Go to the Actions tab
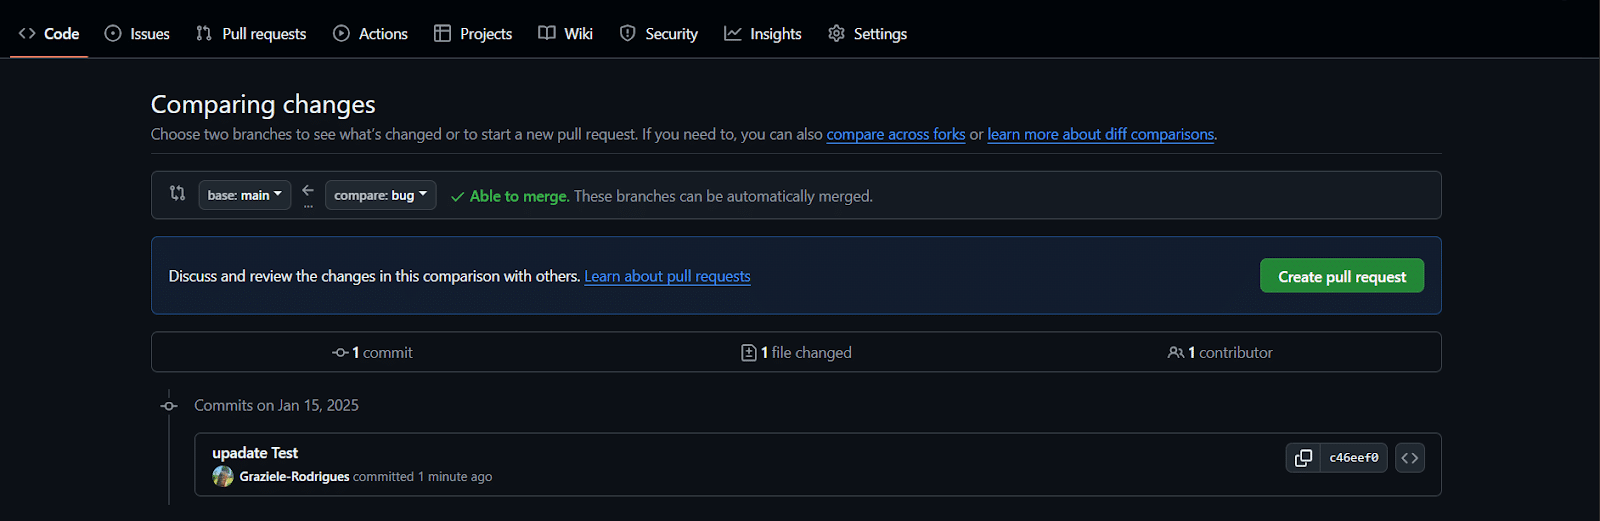 click(x=370, y=34)
